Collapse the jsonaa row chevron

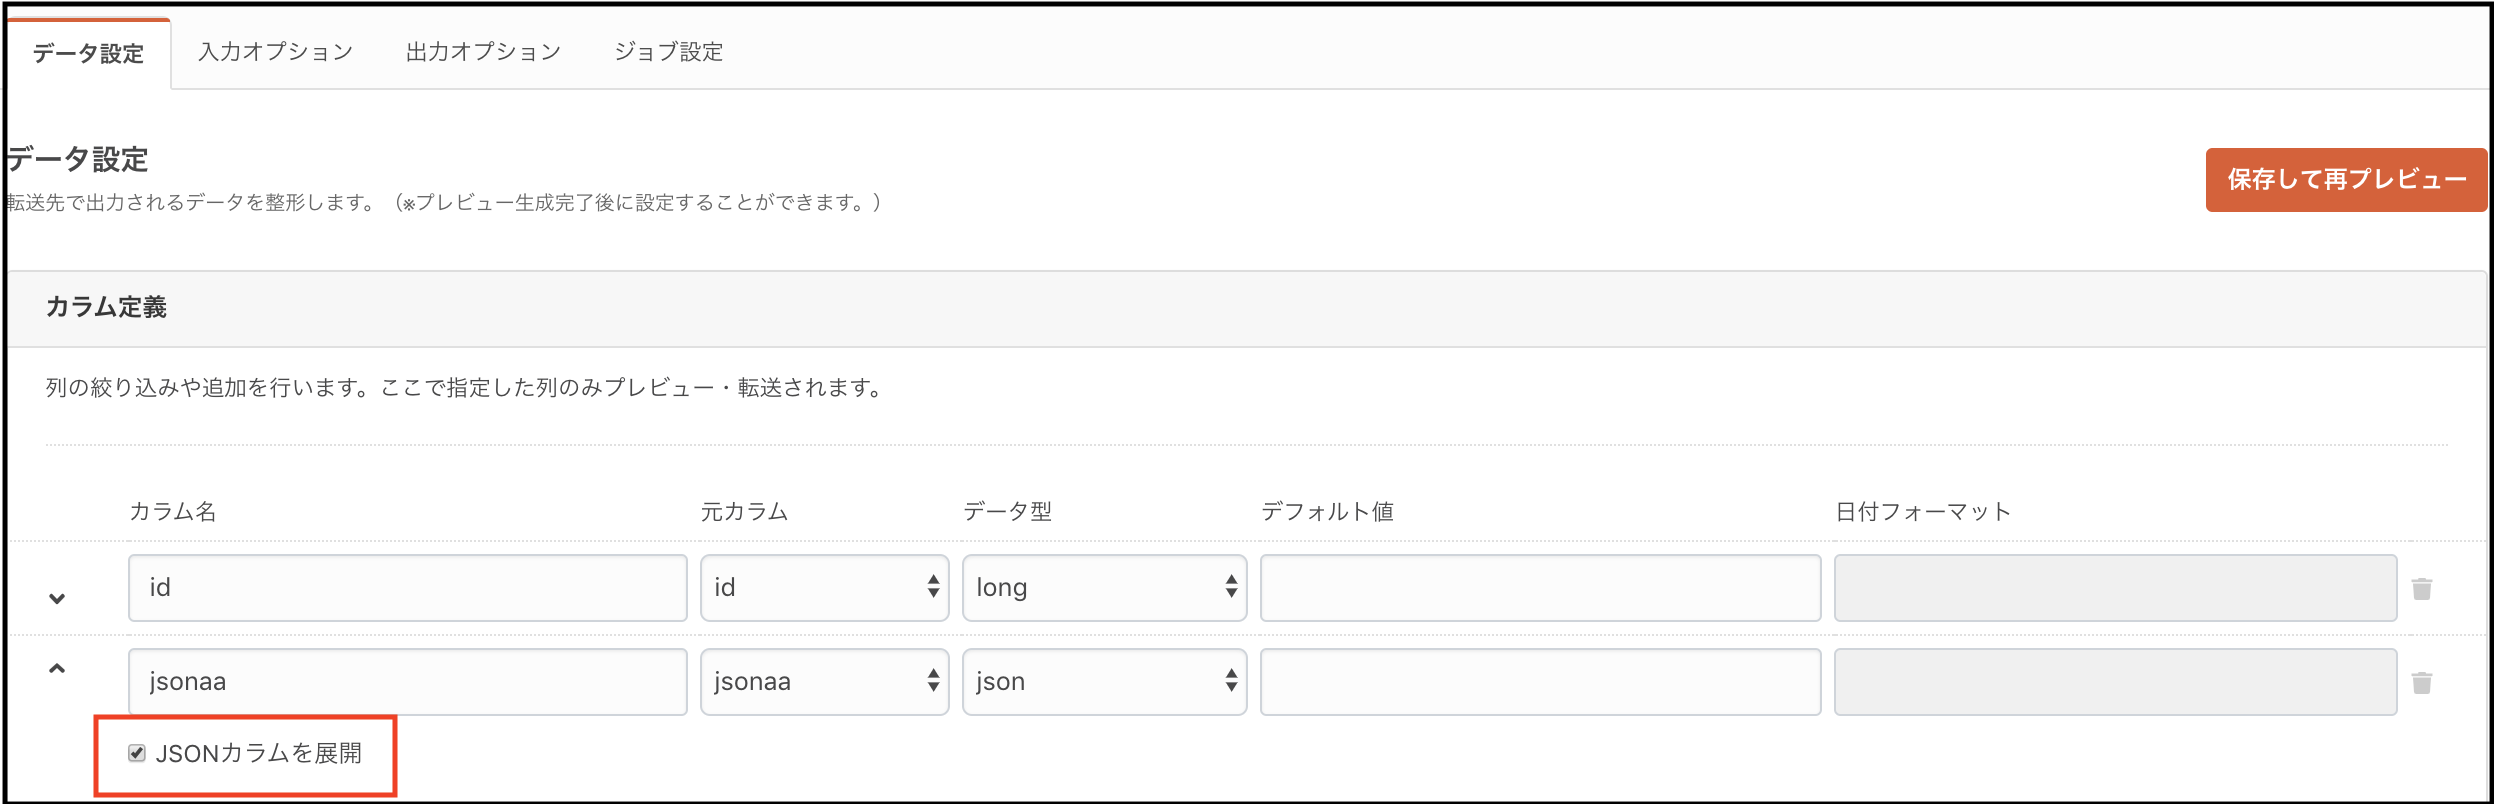tap(57, 668)
